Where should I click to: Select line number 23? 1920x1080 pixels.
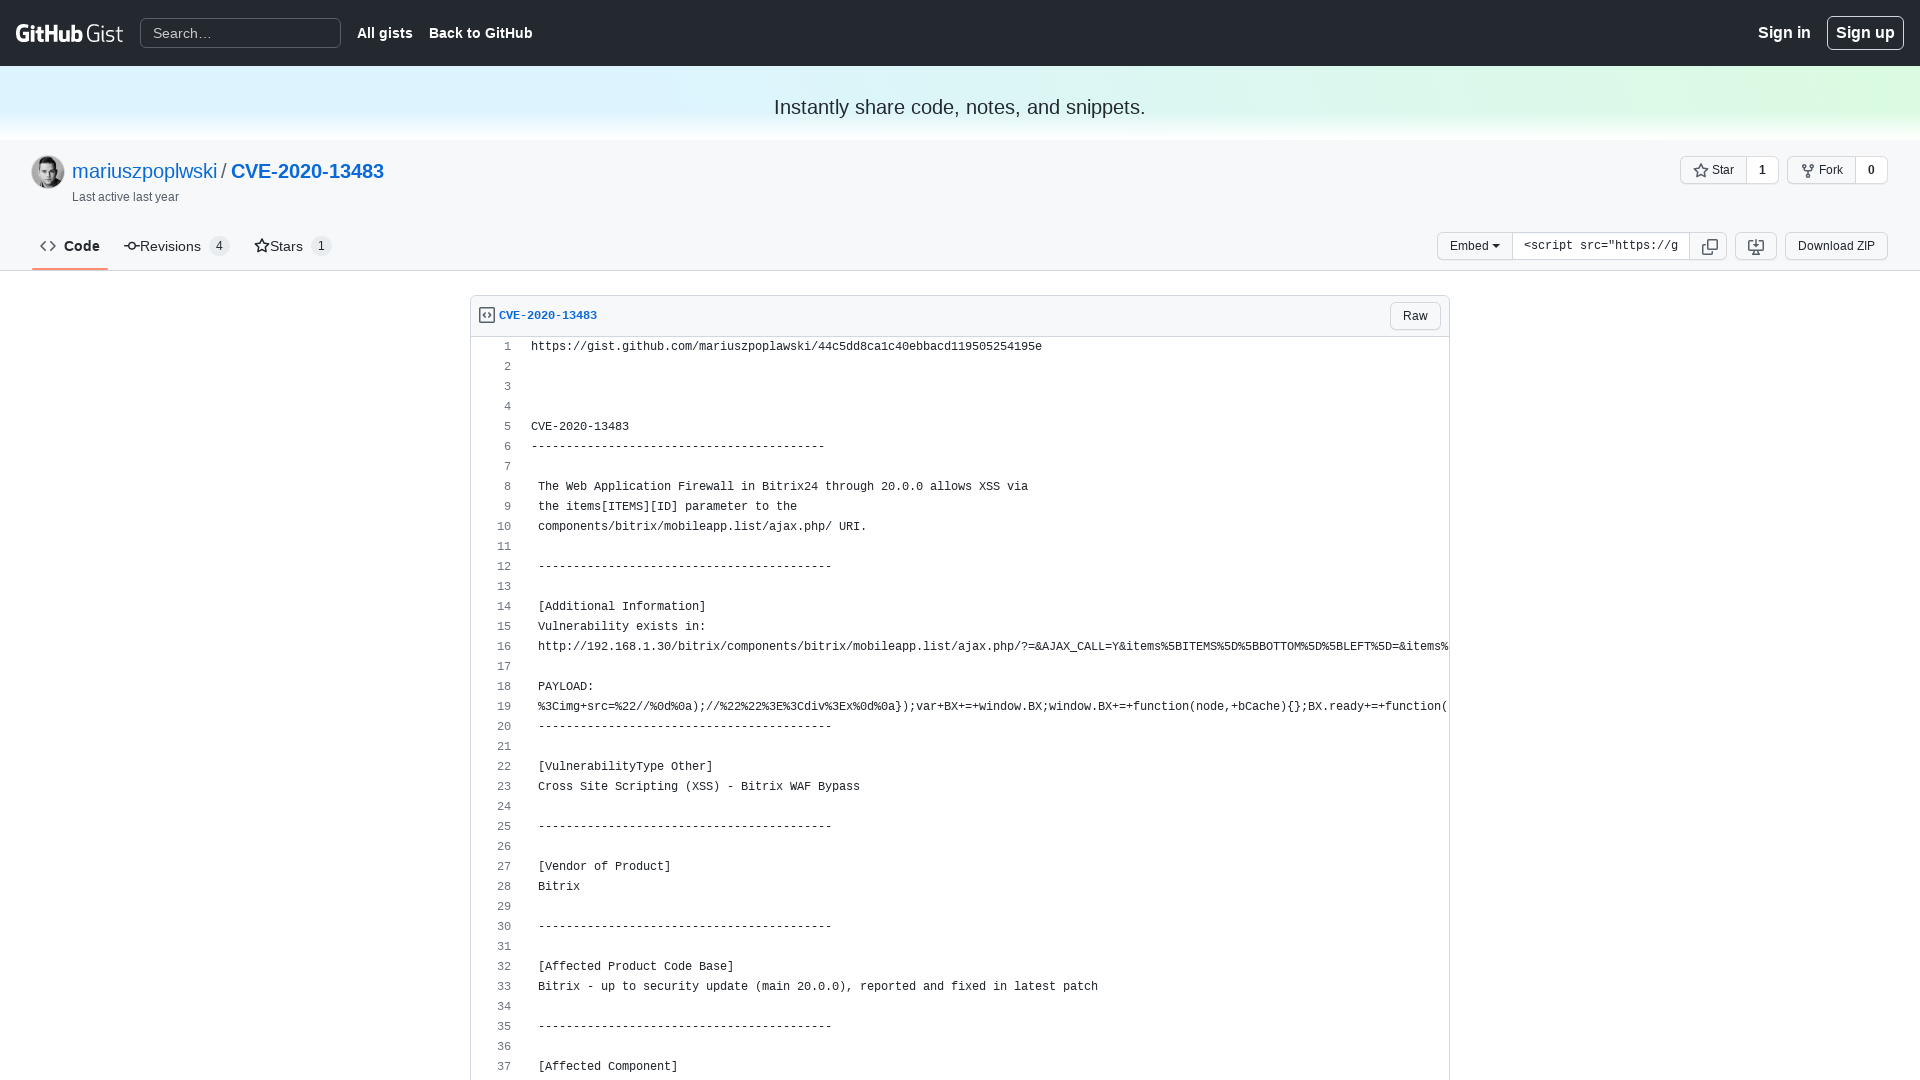pos(496,787)
